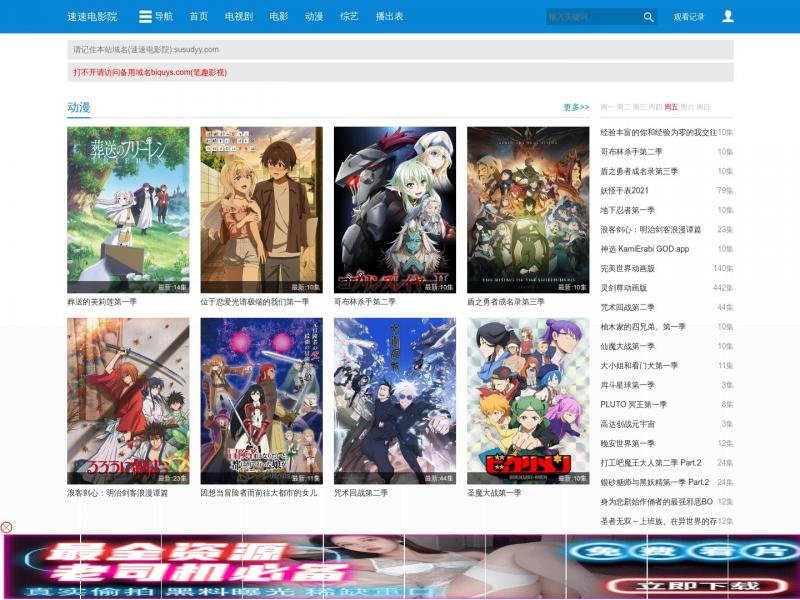This screenshot has height=600, width=800.
Task: Select the 周六 schedule tab
Action: 687,107
